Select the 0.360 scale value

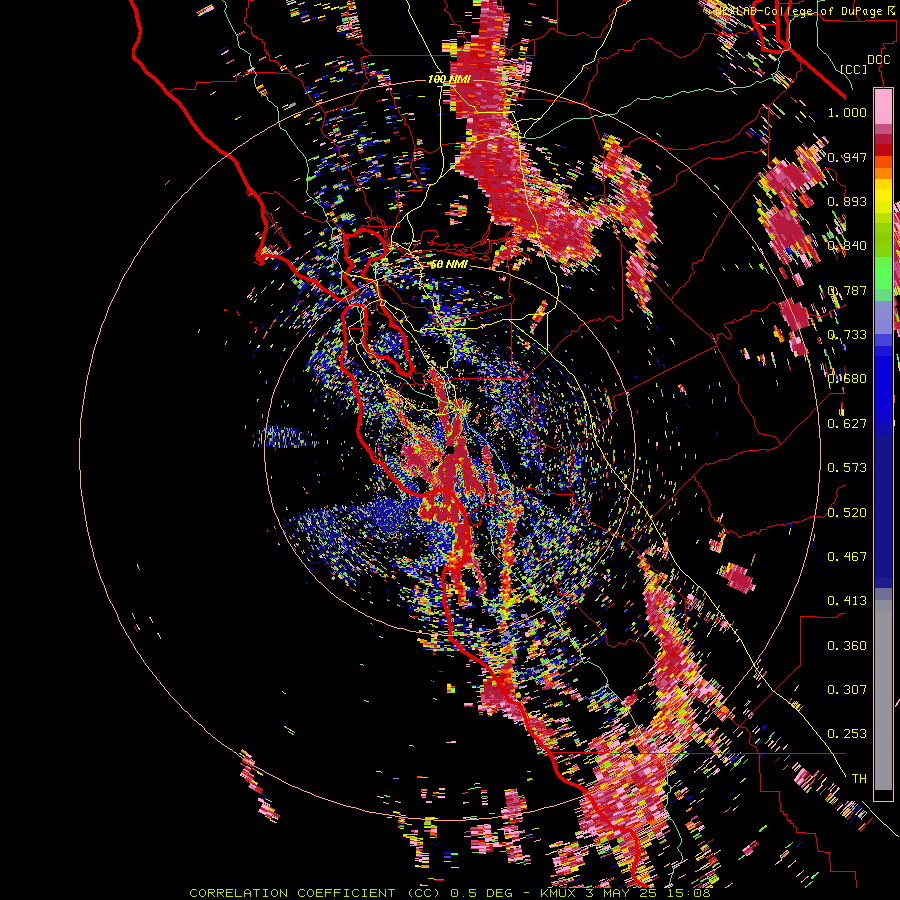[x=847, y=646]
